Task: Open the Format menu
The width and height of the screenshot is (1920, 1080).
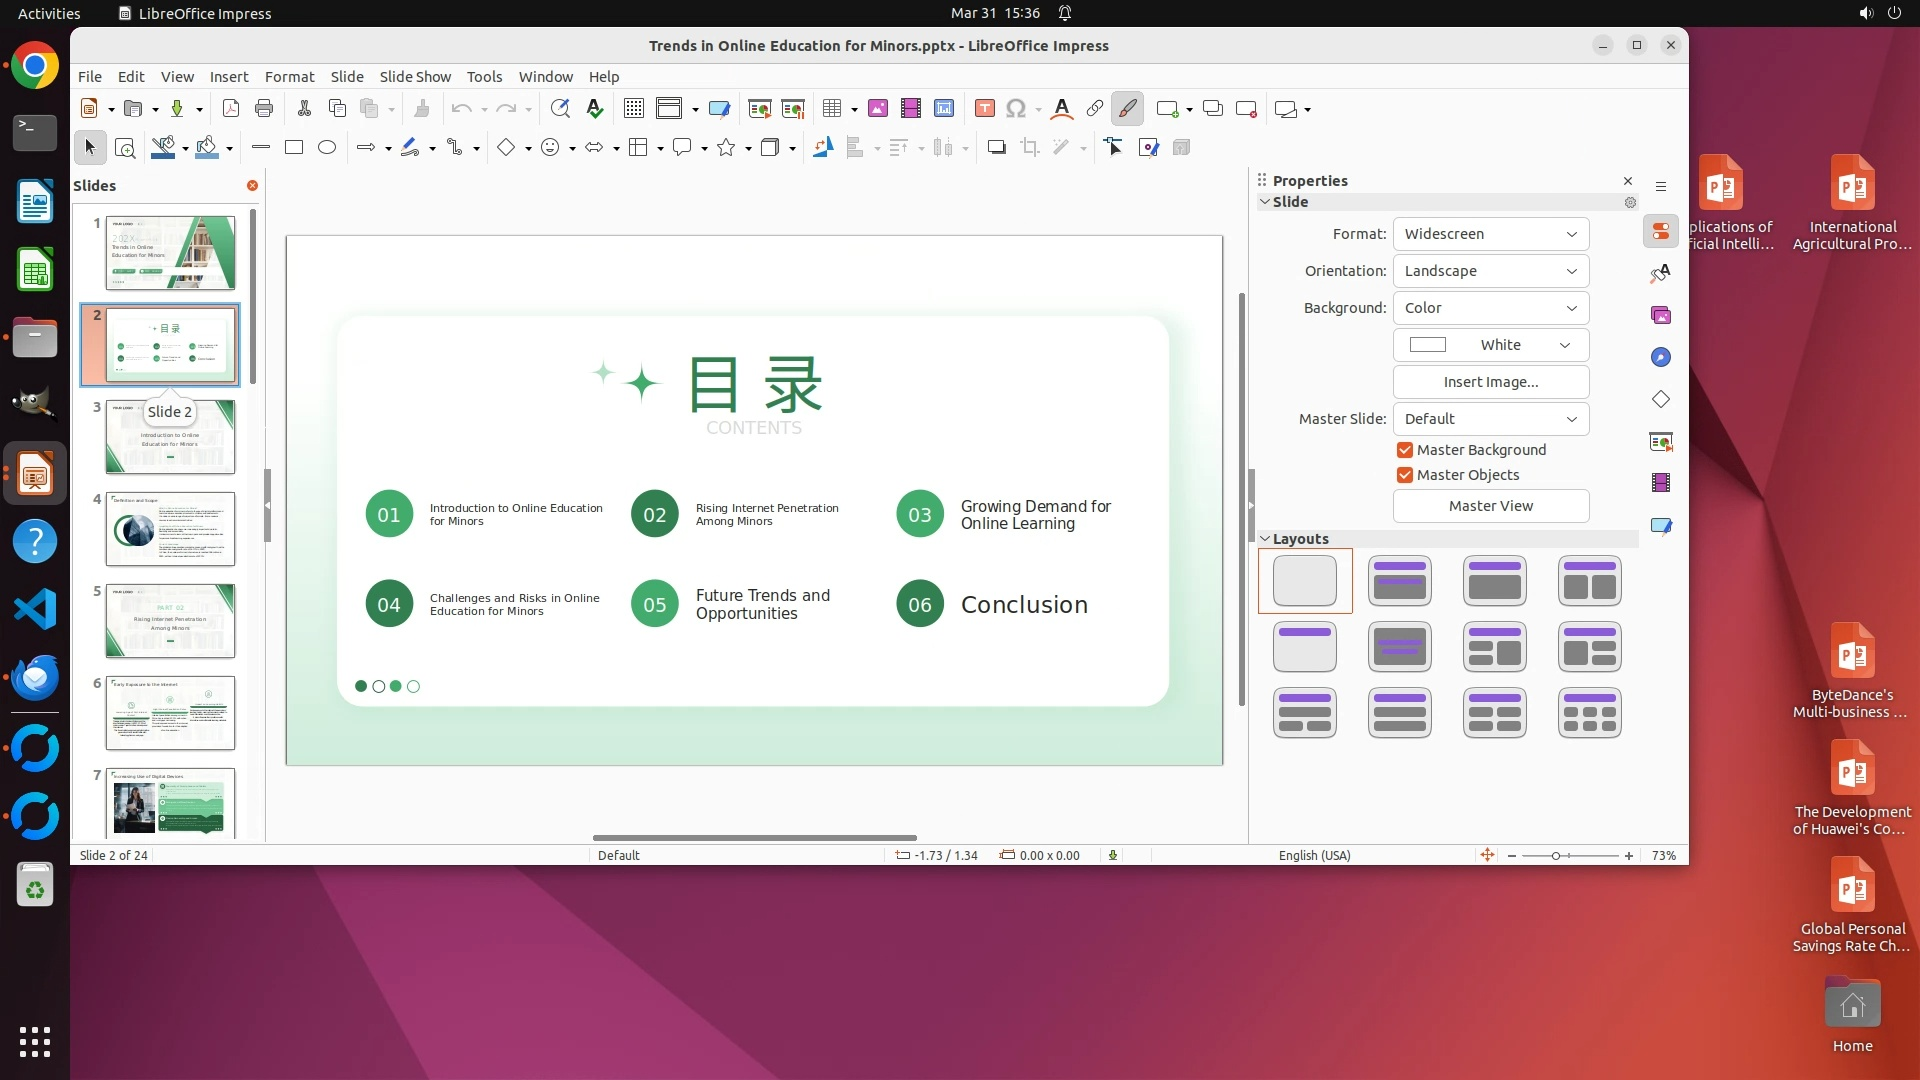Action: [289, 77]
